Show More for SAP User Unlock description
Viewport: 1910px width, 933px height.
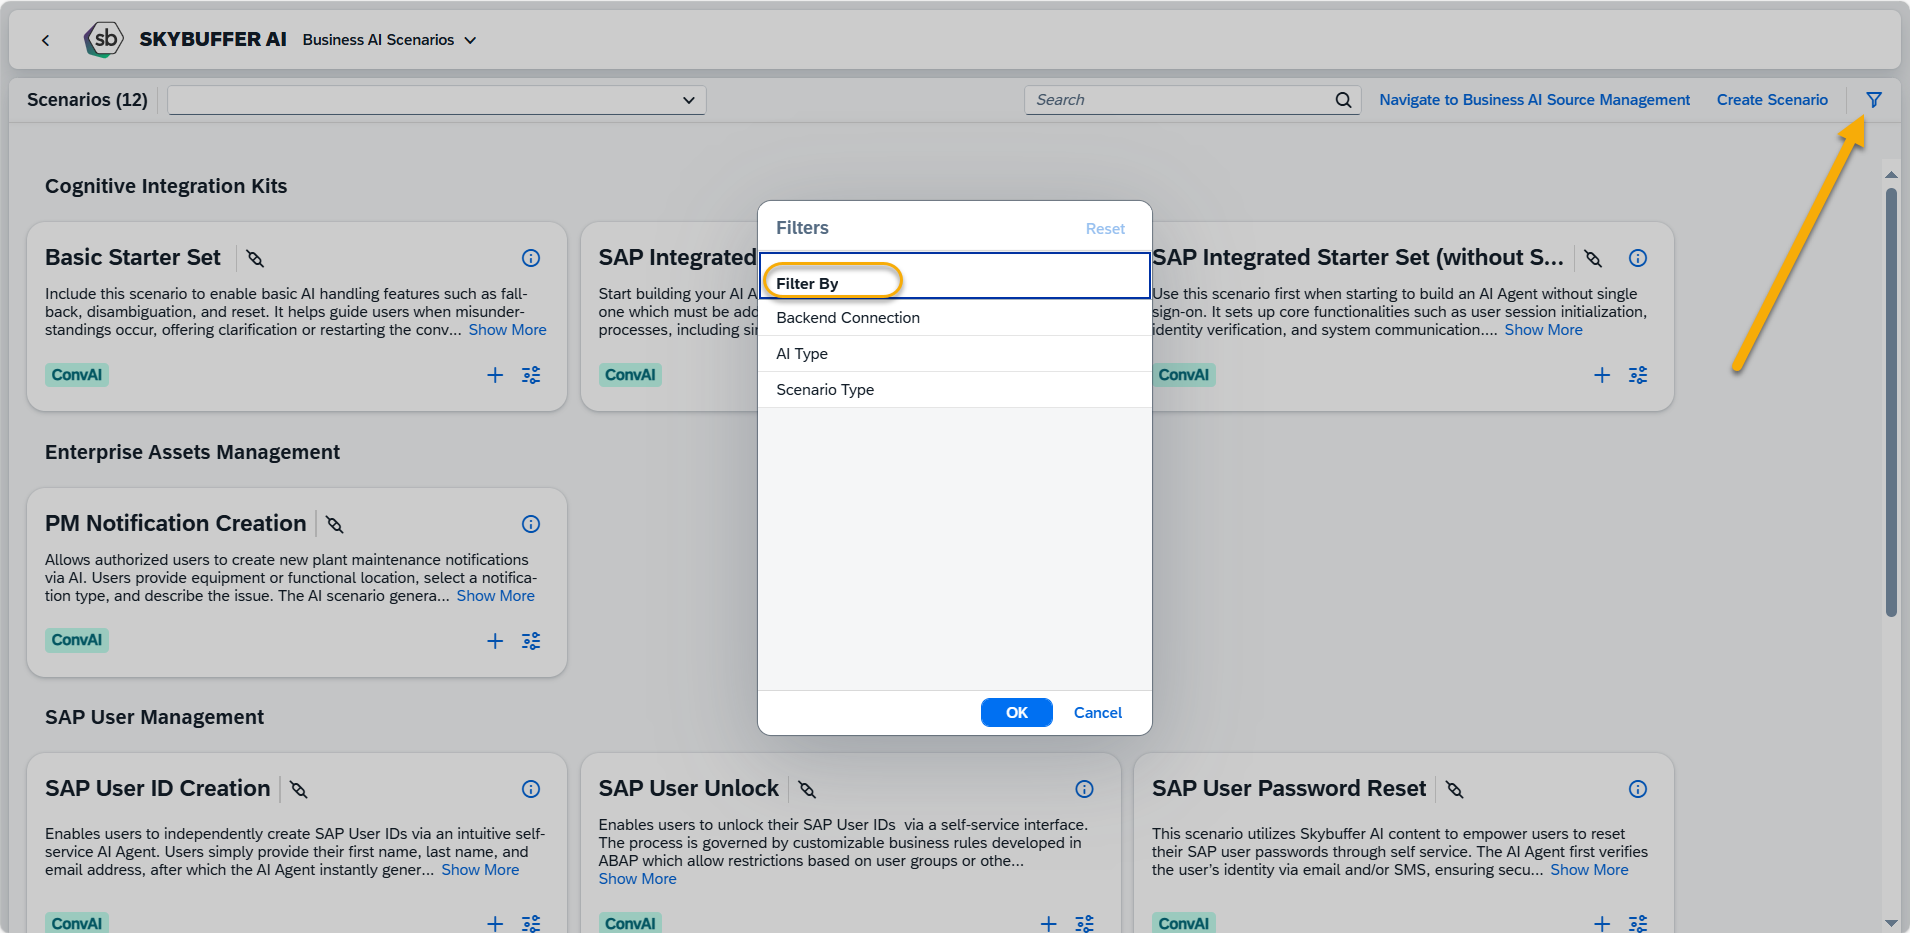tap(637, 879)
